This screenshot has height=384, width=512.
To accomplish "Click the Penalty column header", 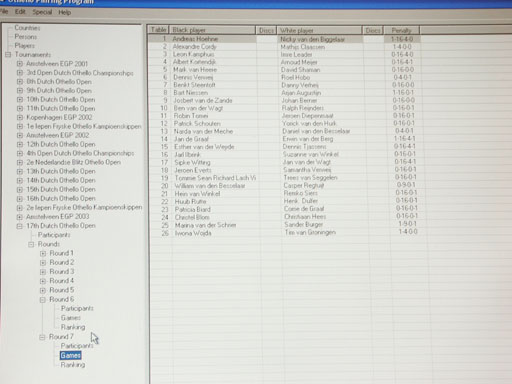I will [x=401, y=30].
